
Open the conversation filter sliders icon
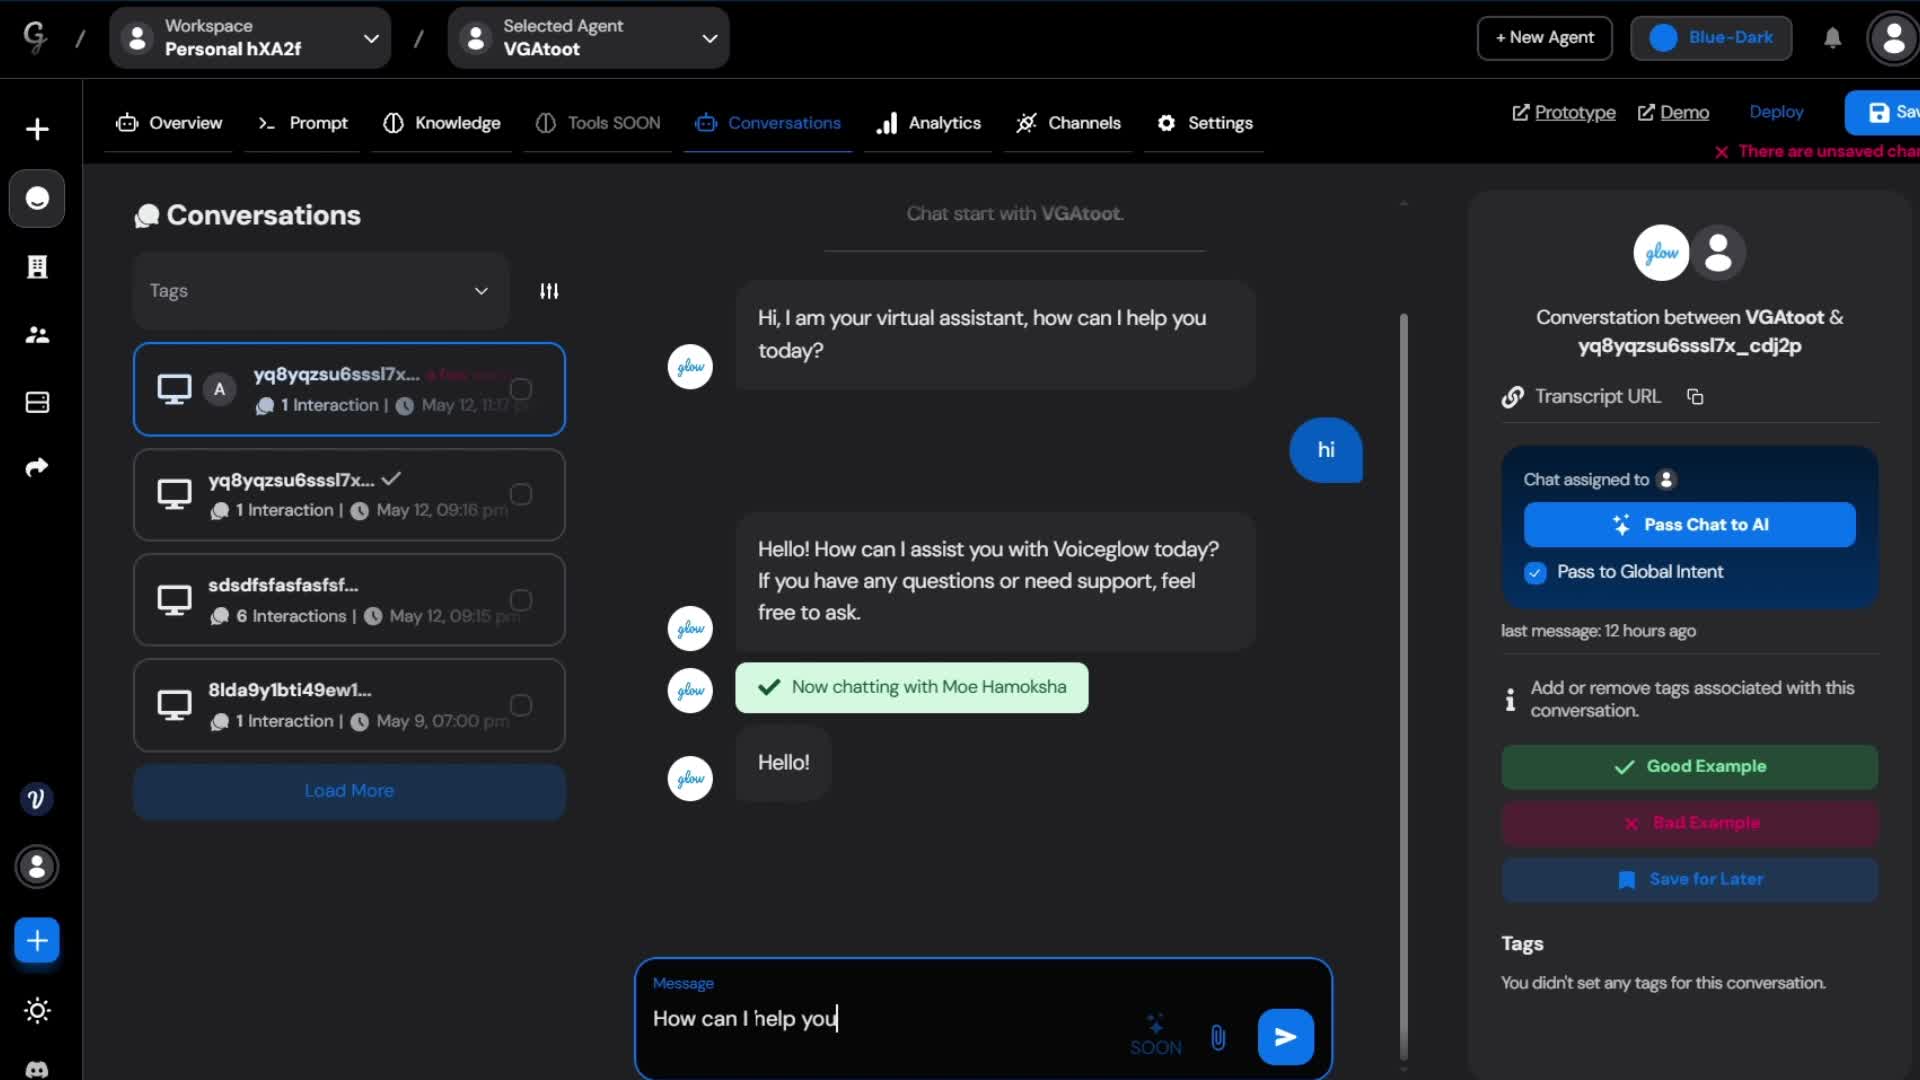[549, 291]
